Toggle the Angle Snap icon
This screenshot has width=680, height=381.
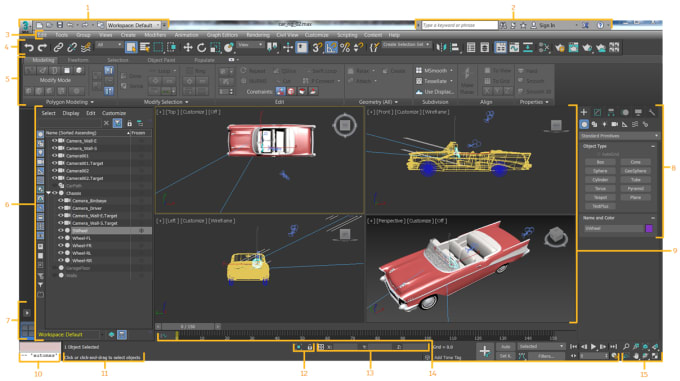tap(331, 48)
